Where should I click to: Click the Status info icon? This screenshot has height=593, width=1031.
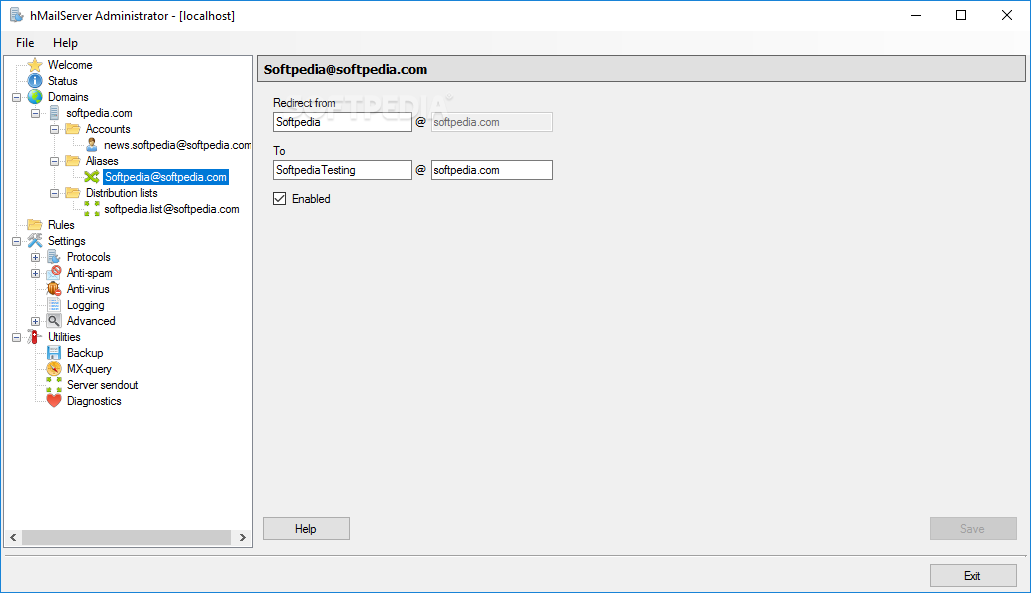pyautogui.click(x=35, y=81)
